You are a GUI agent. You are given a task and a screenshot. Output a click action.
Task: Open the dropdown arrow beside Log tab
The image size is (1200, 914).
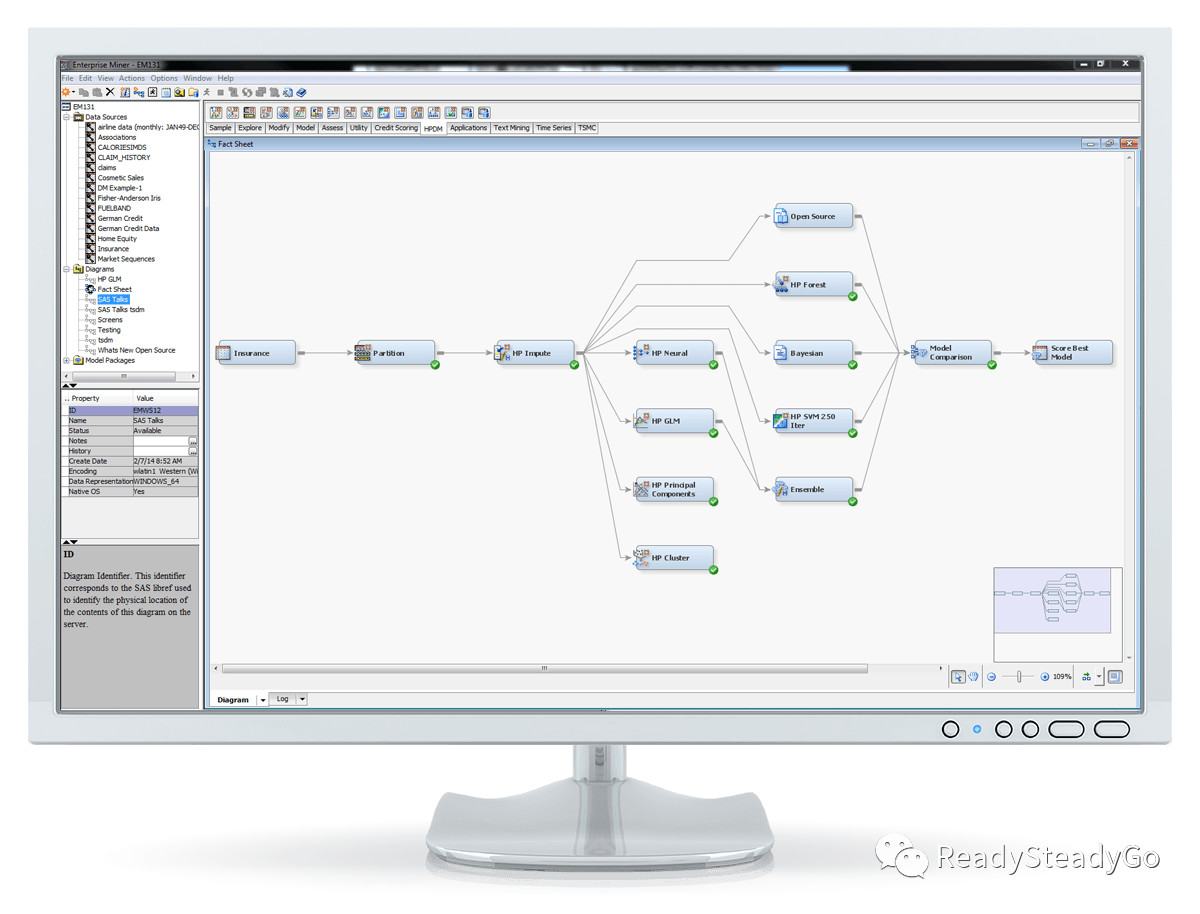coord(302,700)
